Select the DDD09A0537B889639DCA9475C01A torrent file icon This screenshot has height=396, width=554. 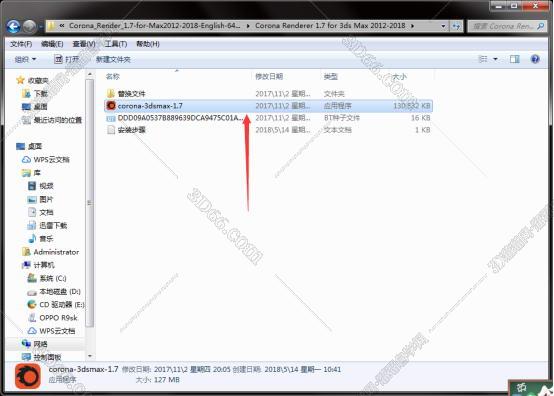tap(111, 118)
